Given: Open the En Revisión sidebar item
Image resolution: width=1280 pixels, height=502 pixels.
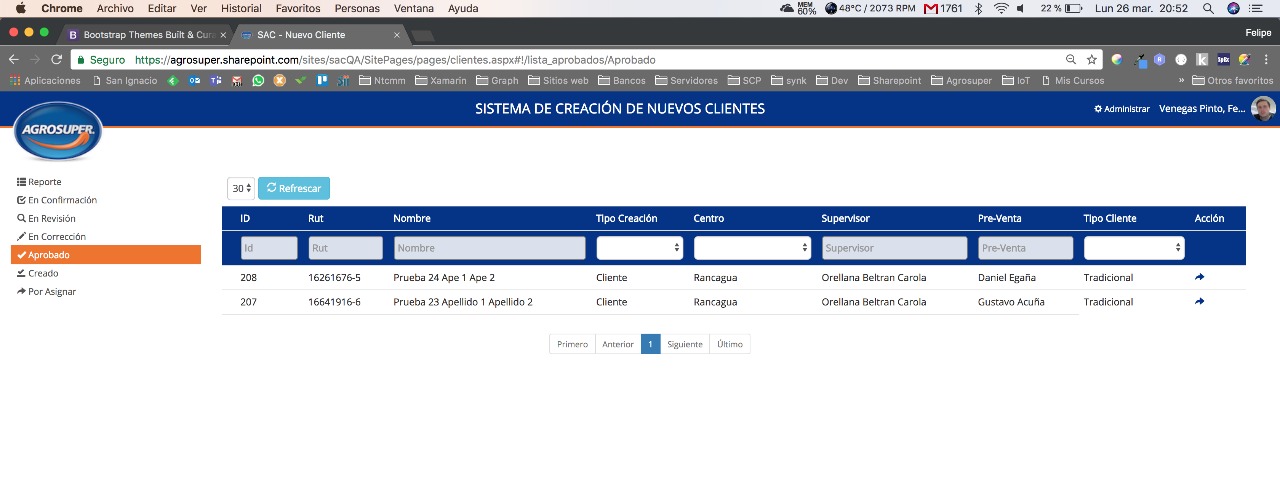Looking at the screenshot, I should click(51, 218).
